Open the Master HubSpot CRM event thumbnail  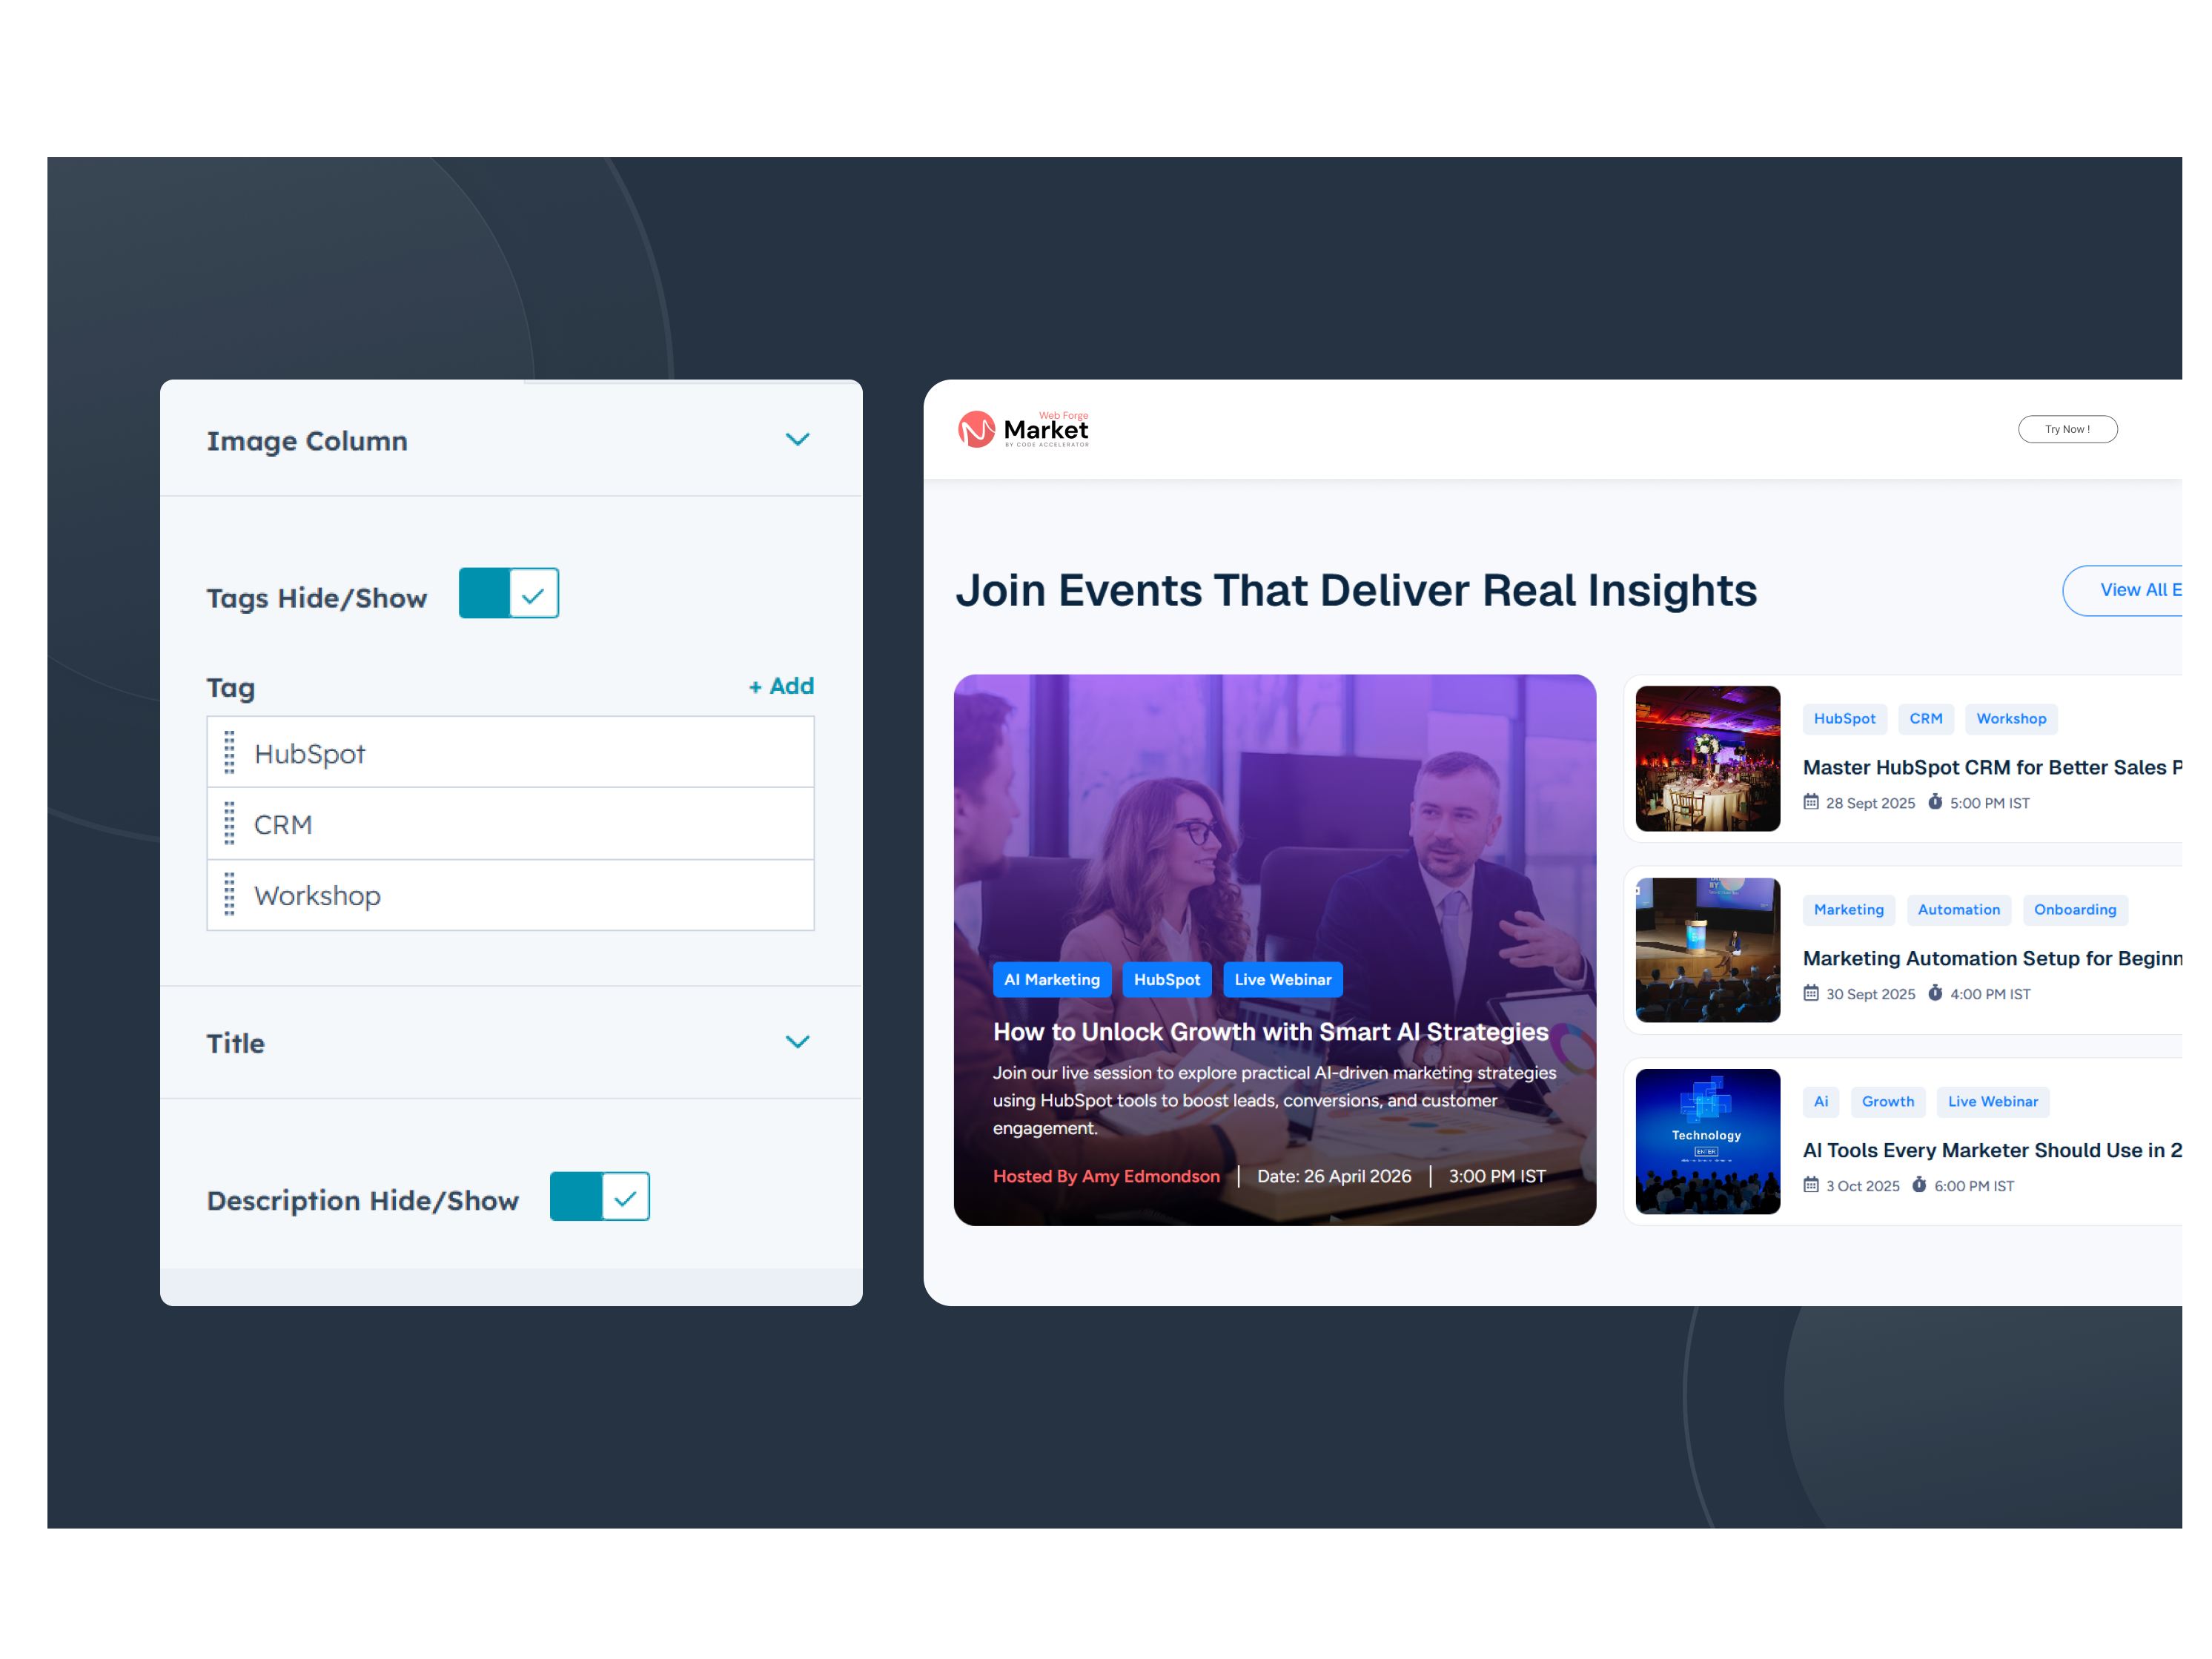(x=1708, y=758)
